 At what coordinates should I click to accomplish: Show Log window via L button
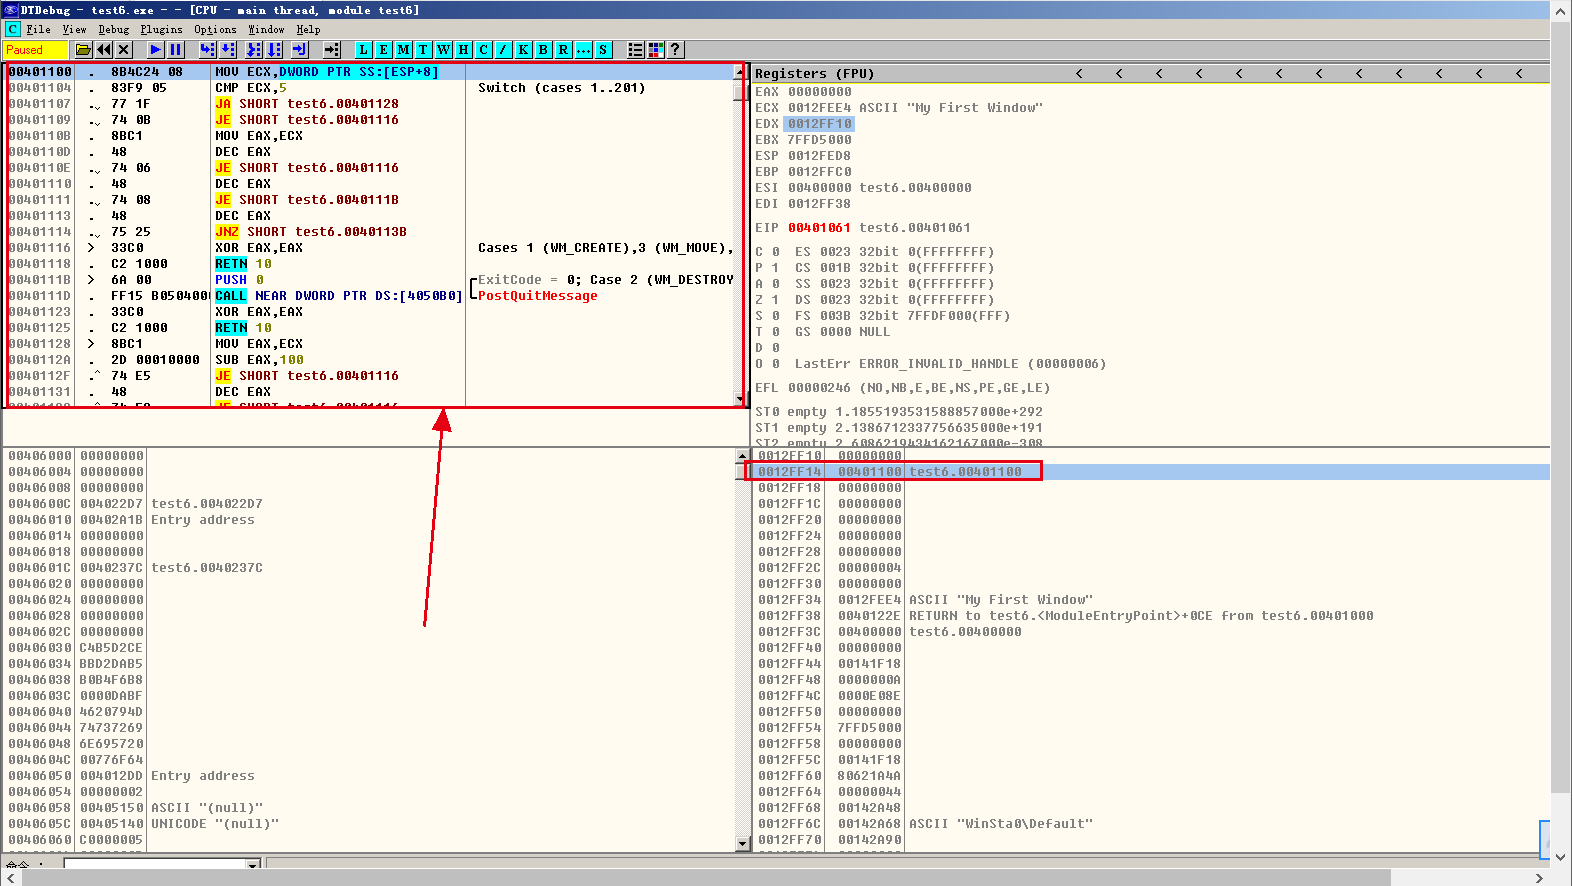(363, 49)
